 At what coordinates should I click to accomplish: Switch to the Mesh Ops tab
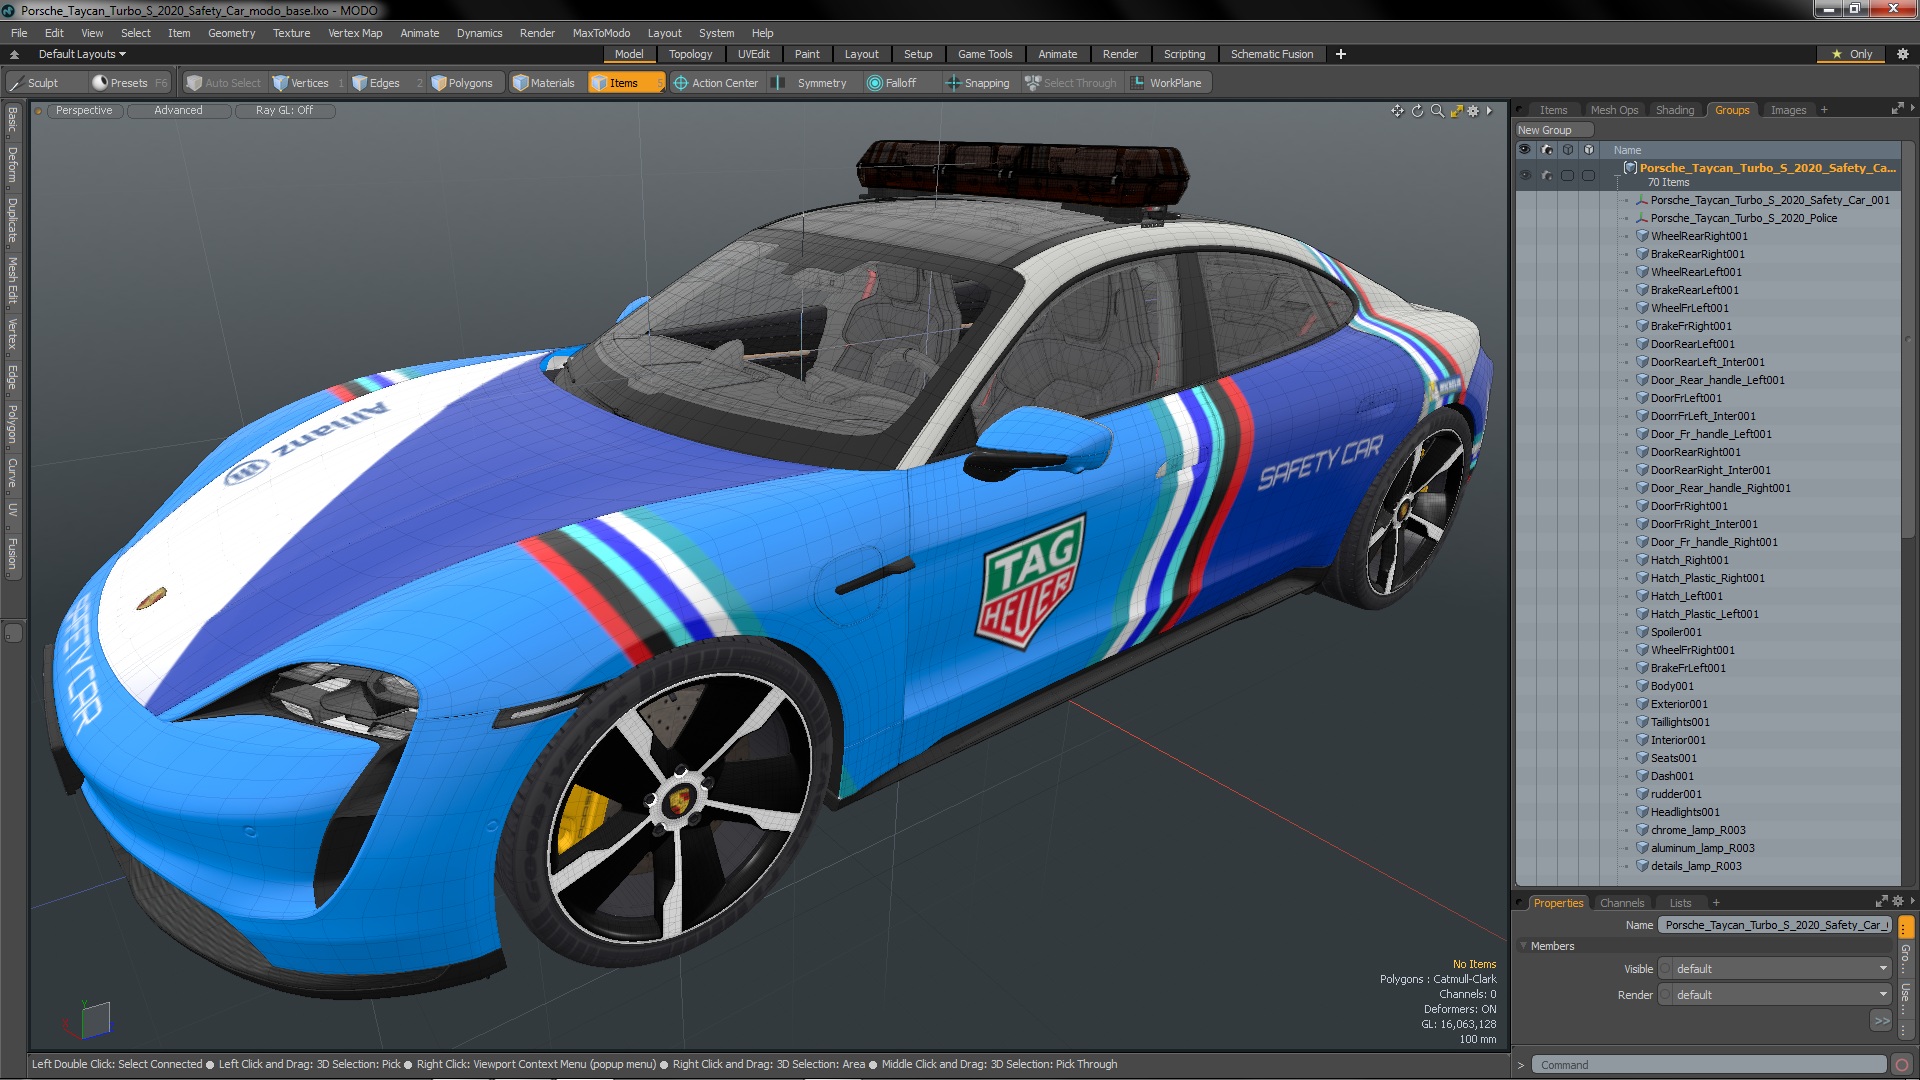1614,110
